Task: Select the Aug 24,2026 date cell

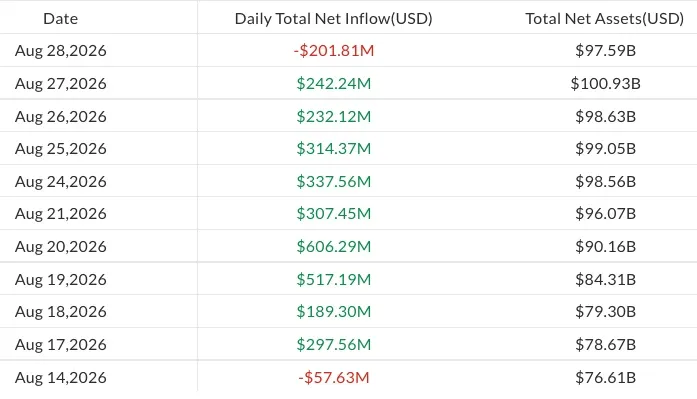Action: (x=60, y=181)
